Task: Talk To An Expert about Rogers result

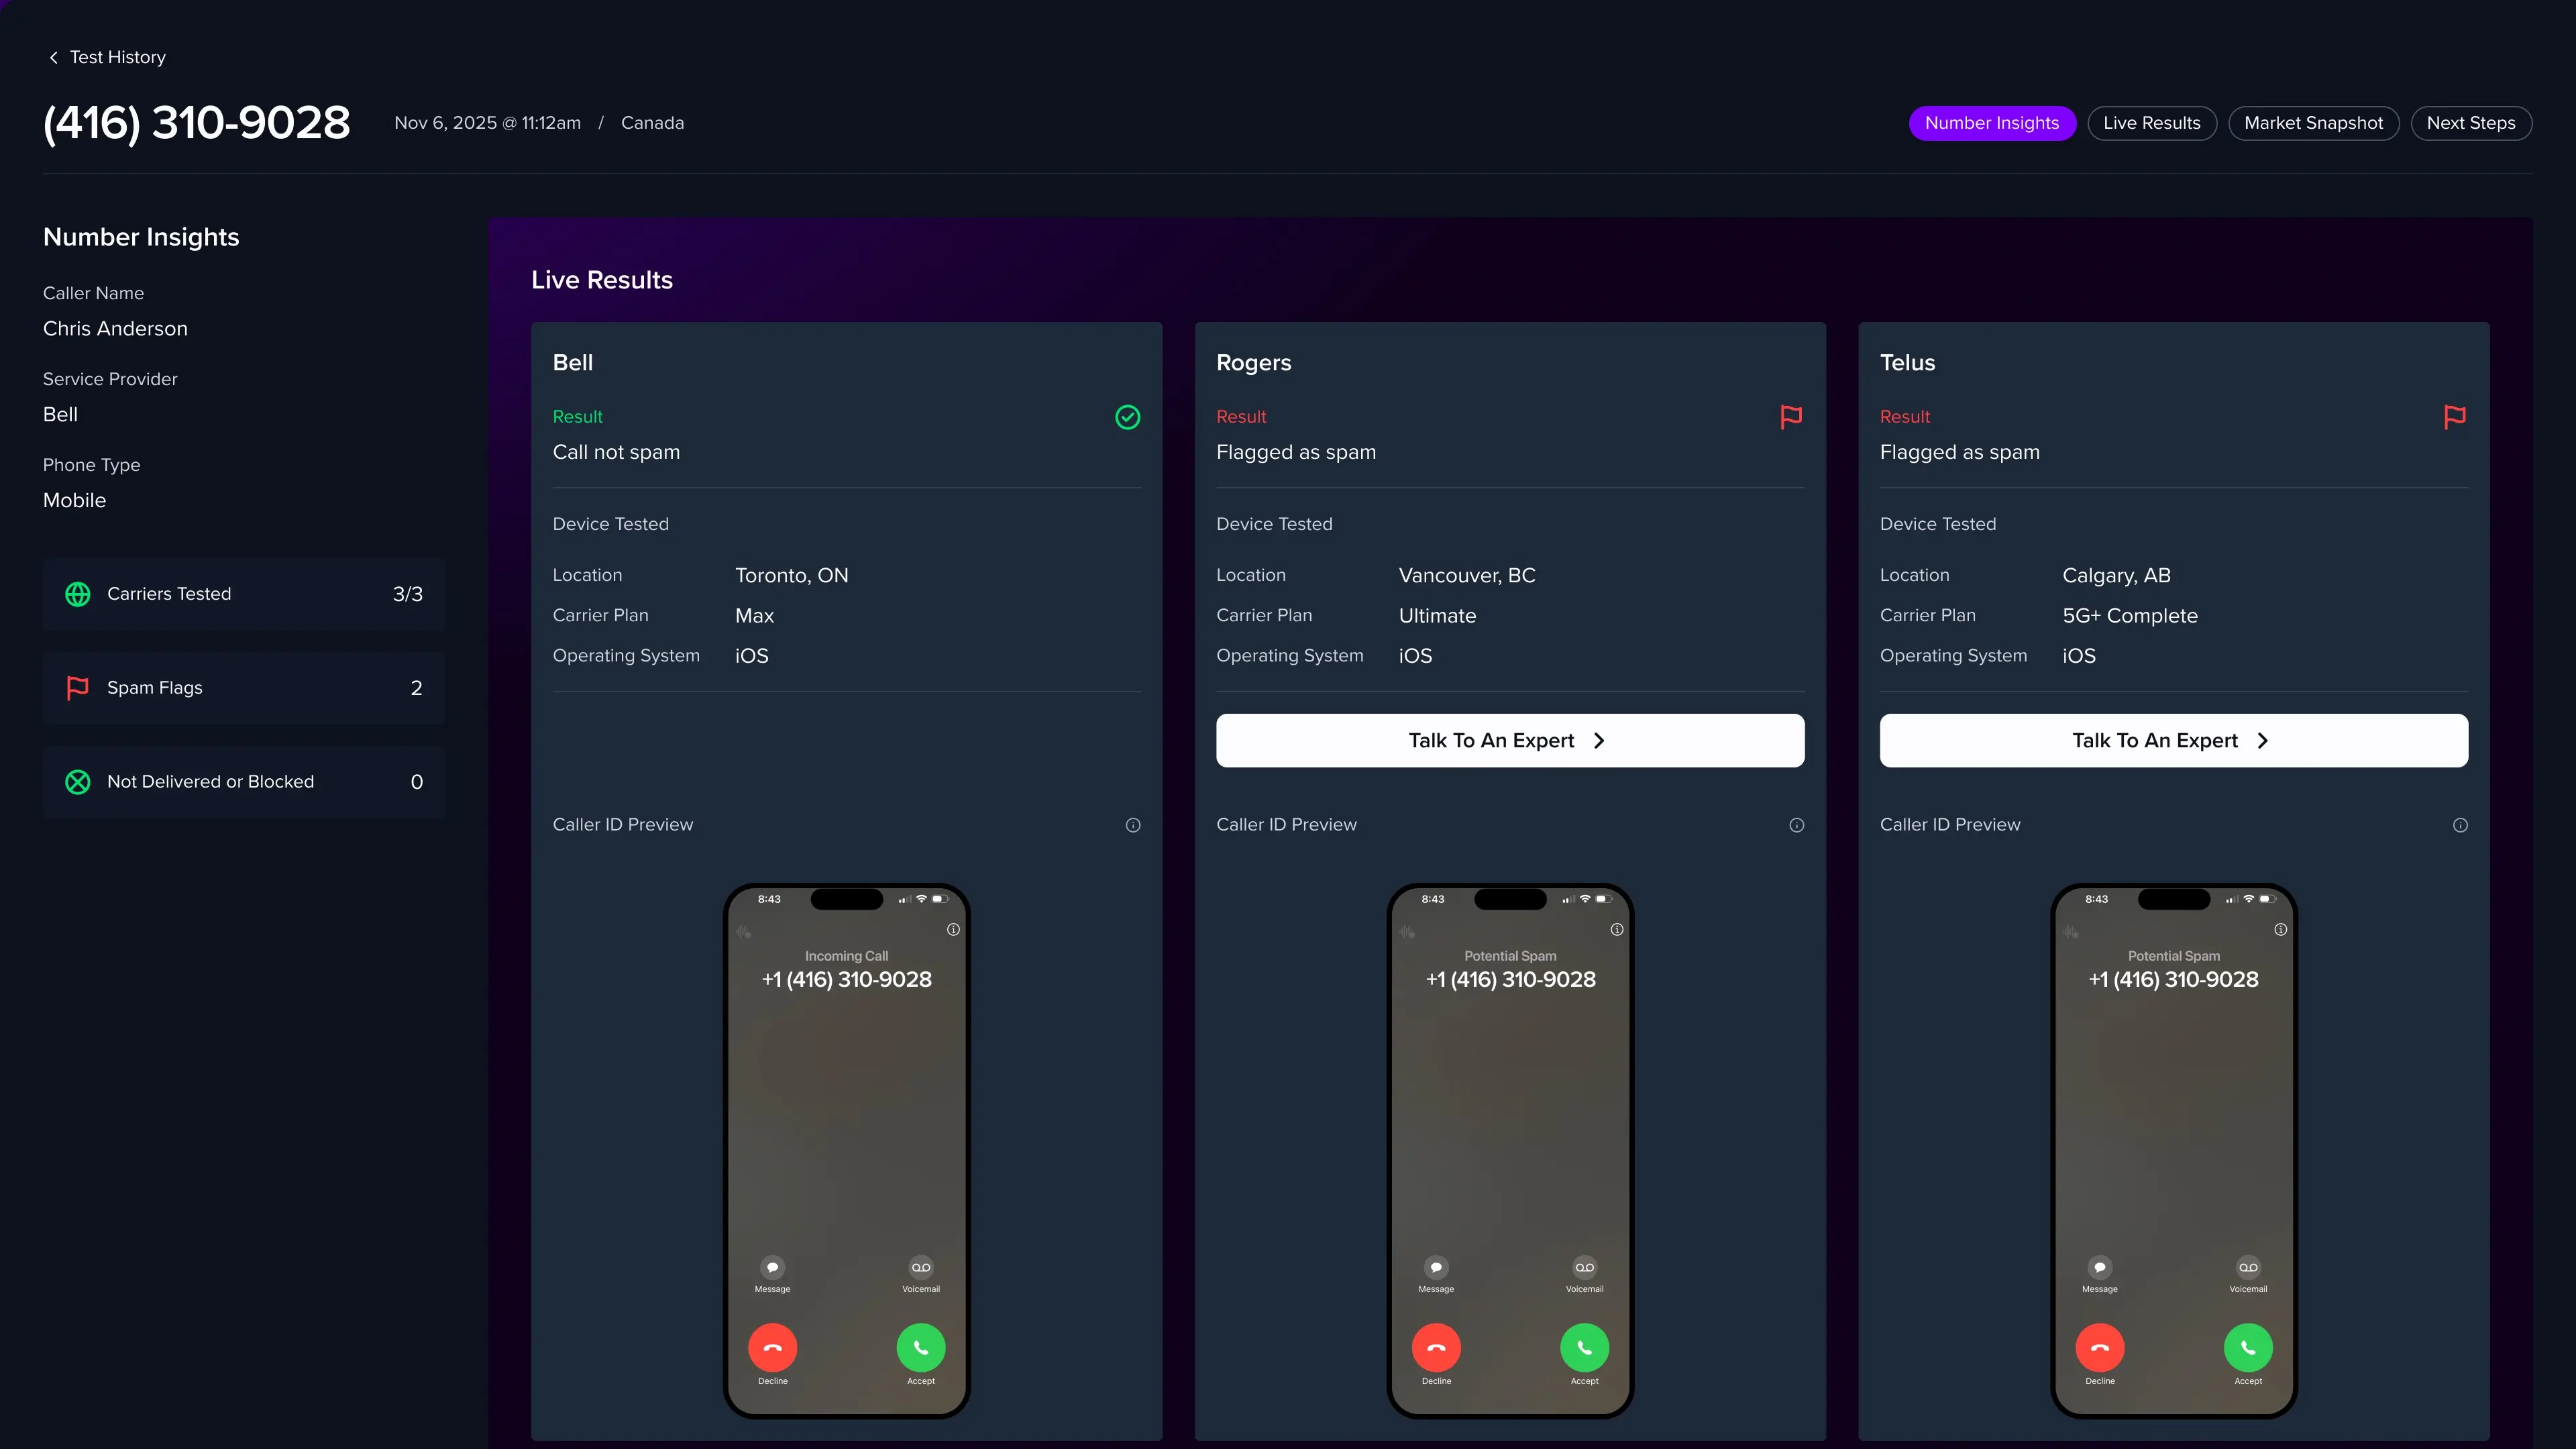Action: (x=1510, y=740)
